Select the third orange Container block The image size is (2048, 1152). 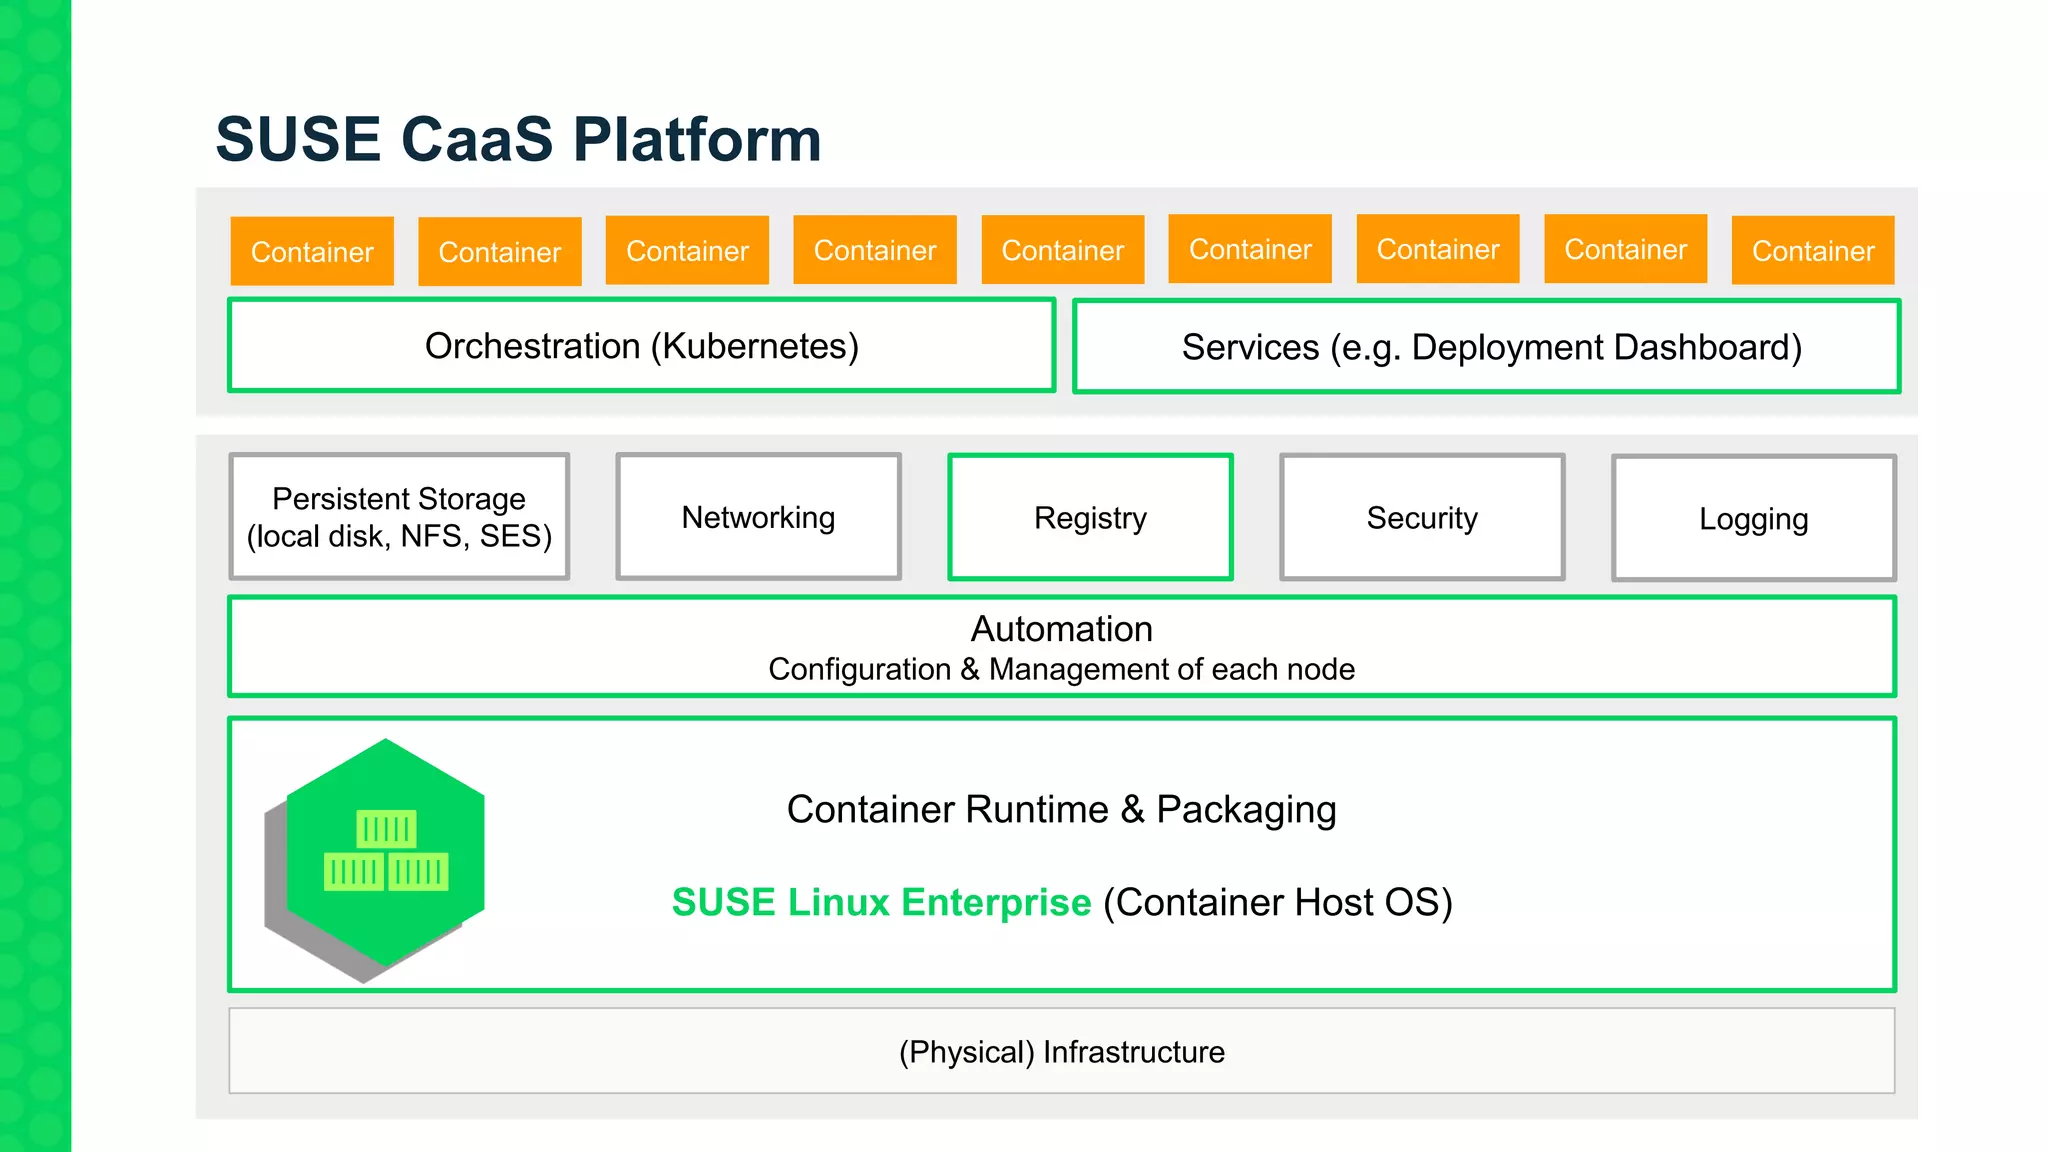point(687,250)
